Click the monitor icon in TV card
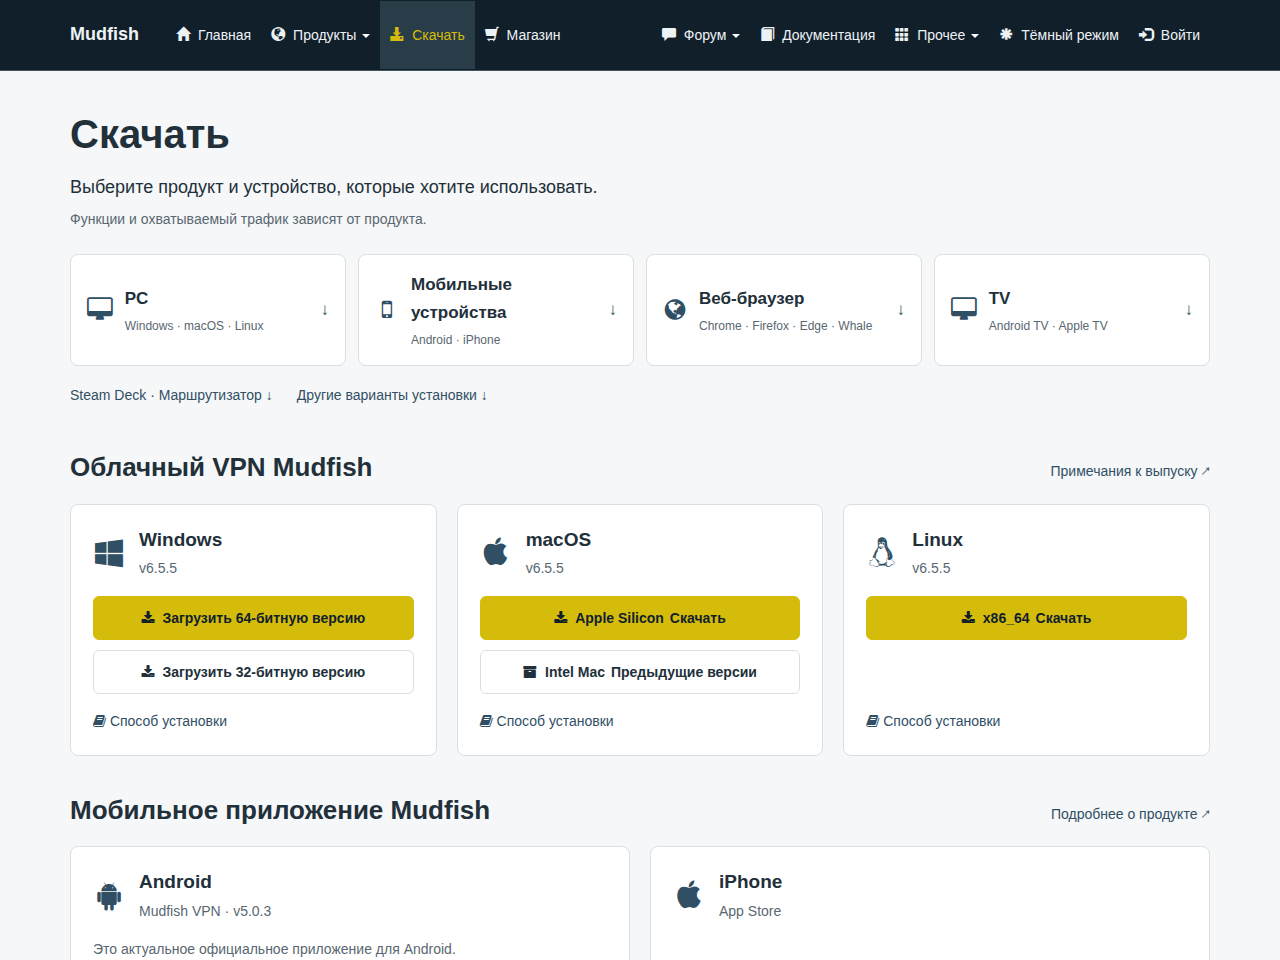This screenshot has width=1280, height=960. click(964, 309)
